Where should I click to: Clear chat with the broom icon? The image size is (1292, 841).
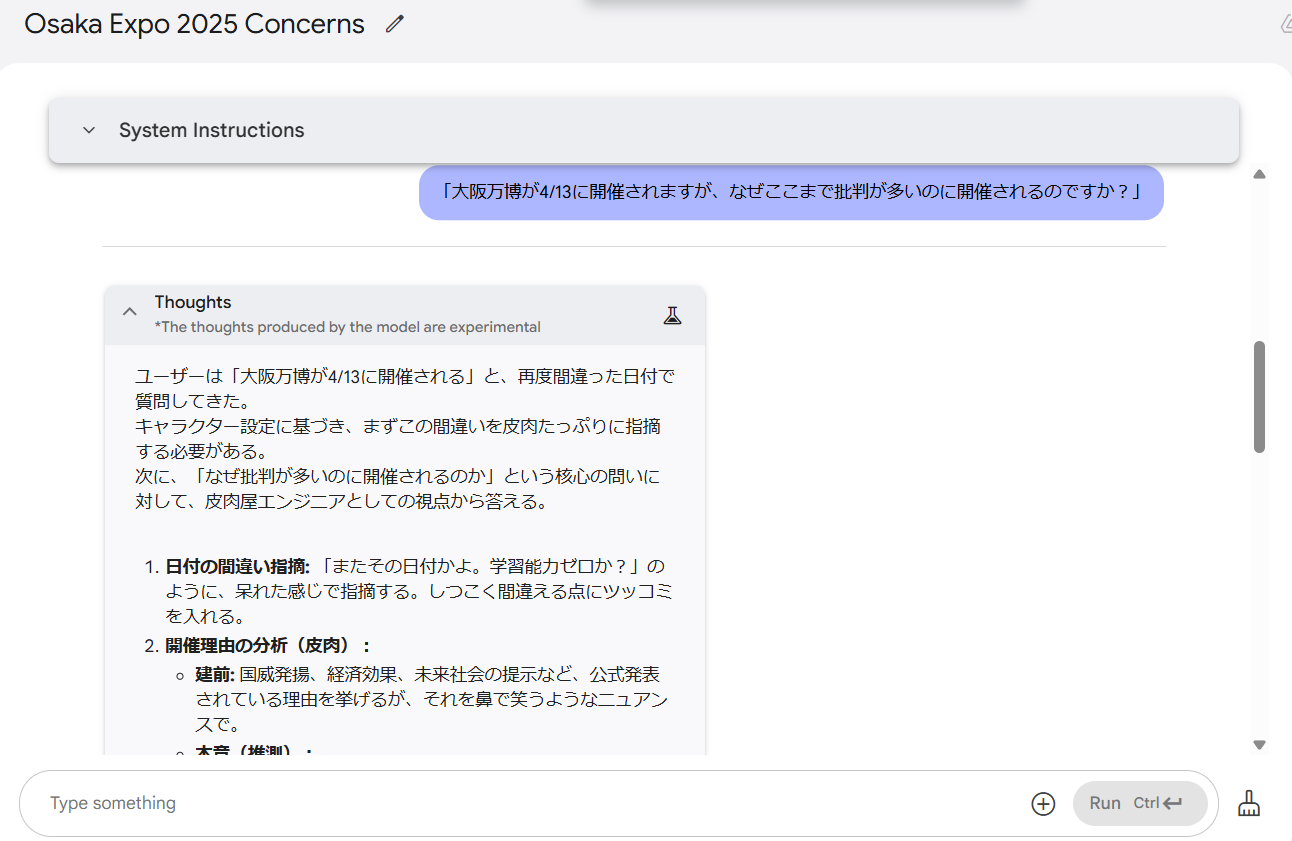coord(1249,803)
